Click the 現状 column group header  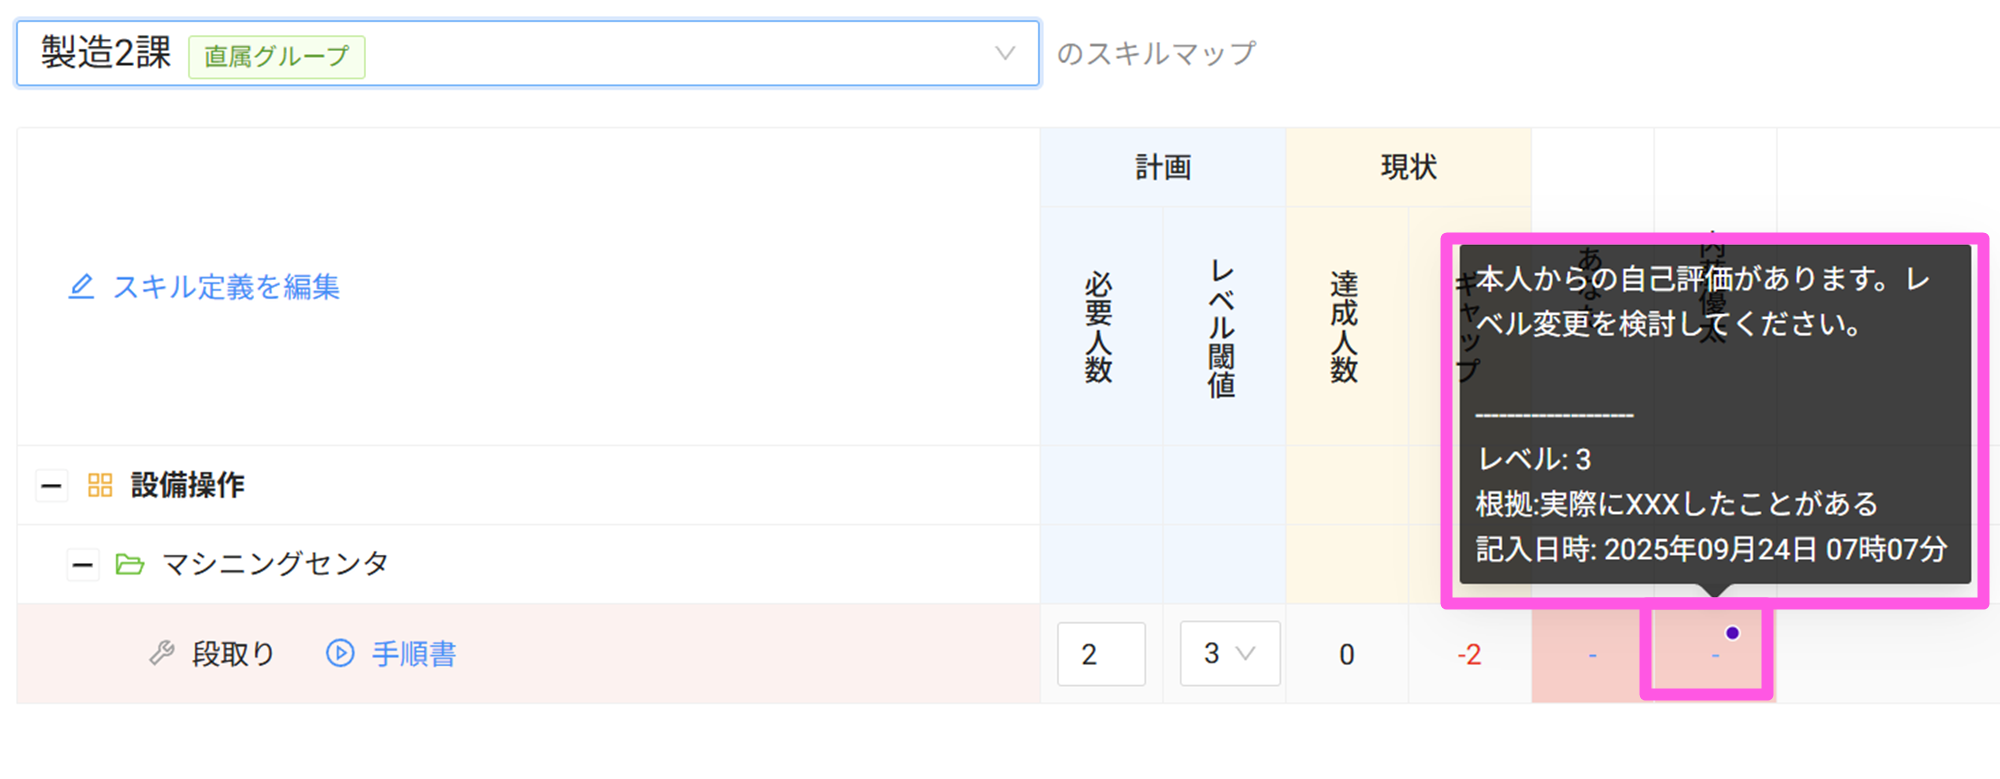point(1408,167)
